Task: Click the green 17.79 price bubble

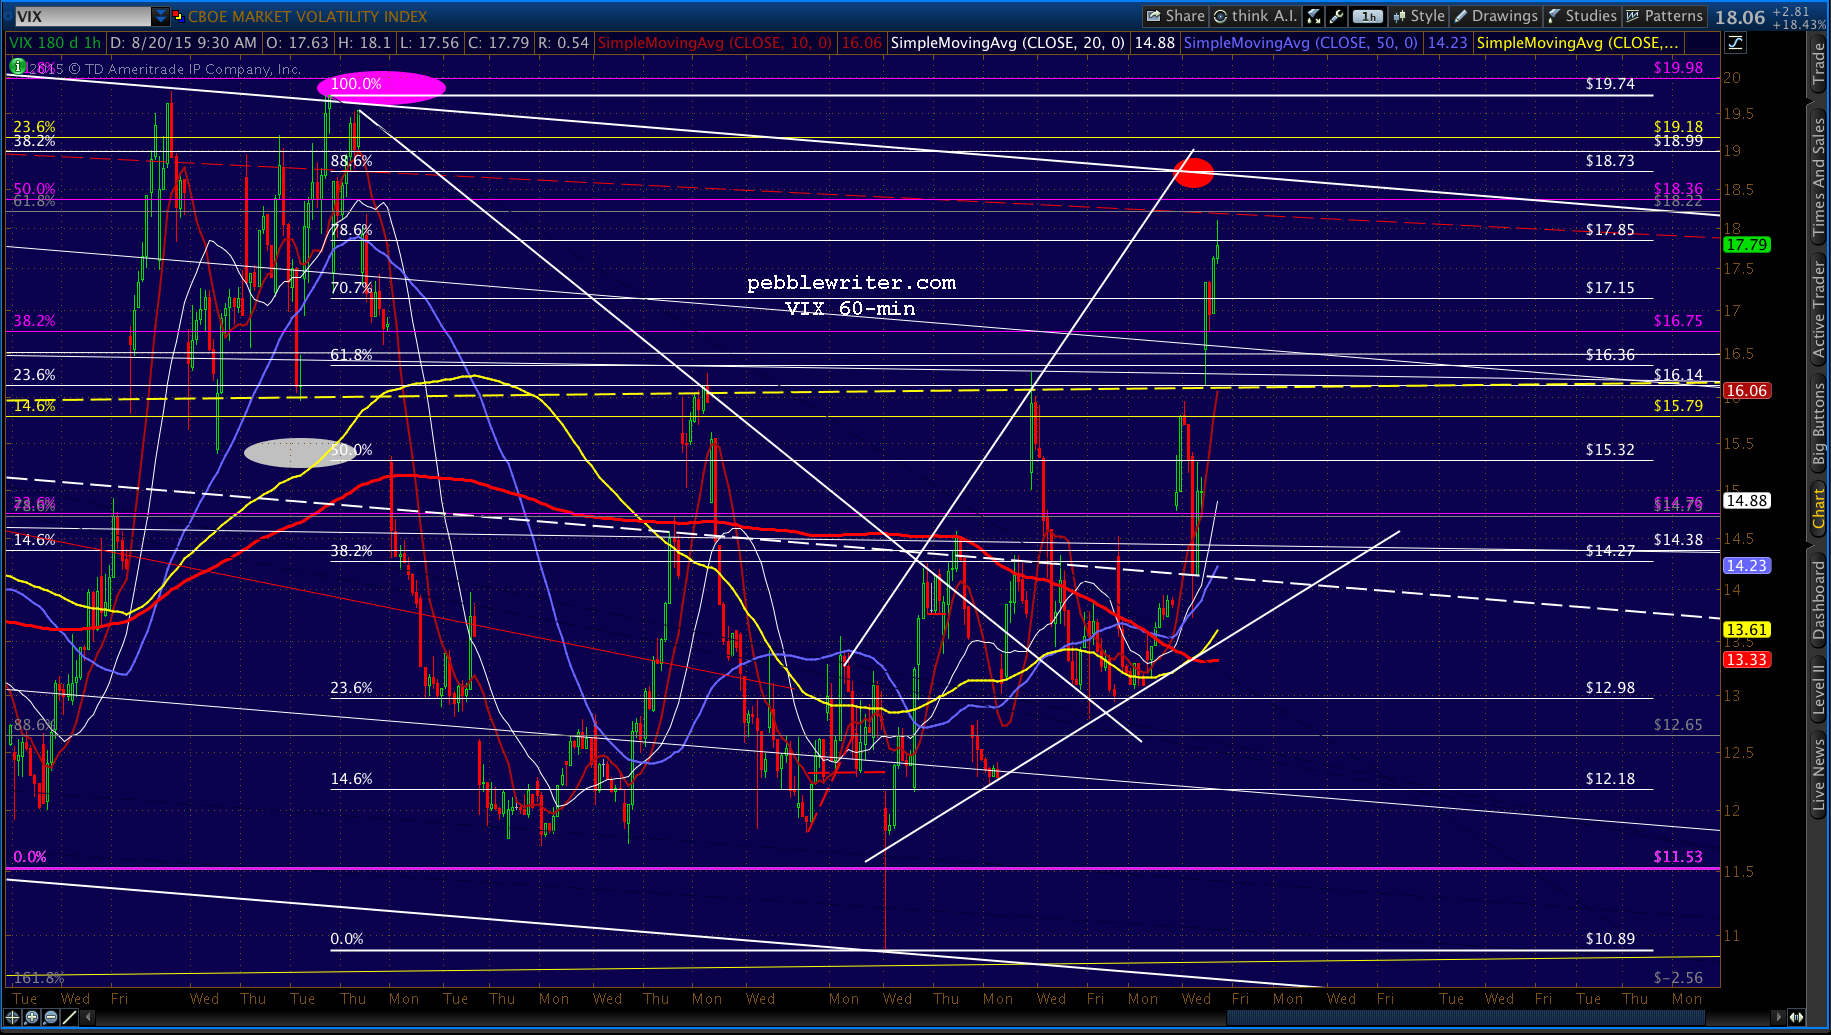Action: (1746, 245)
